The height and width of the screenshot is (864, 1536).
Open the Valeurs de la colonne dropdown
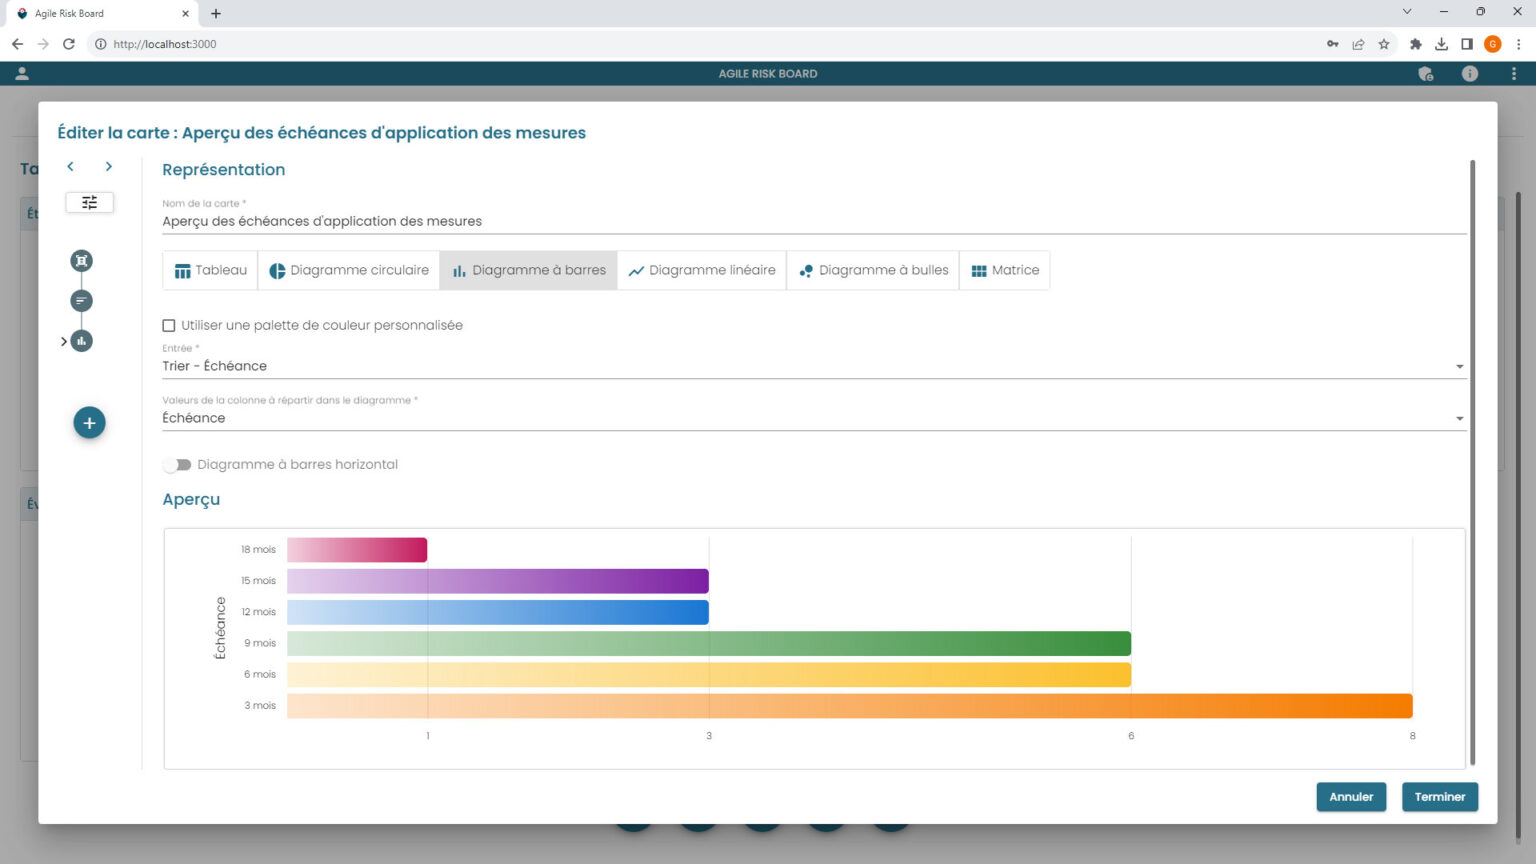[x=813, y=418]
